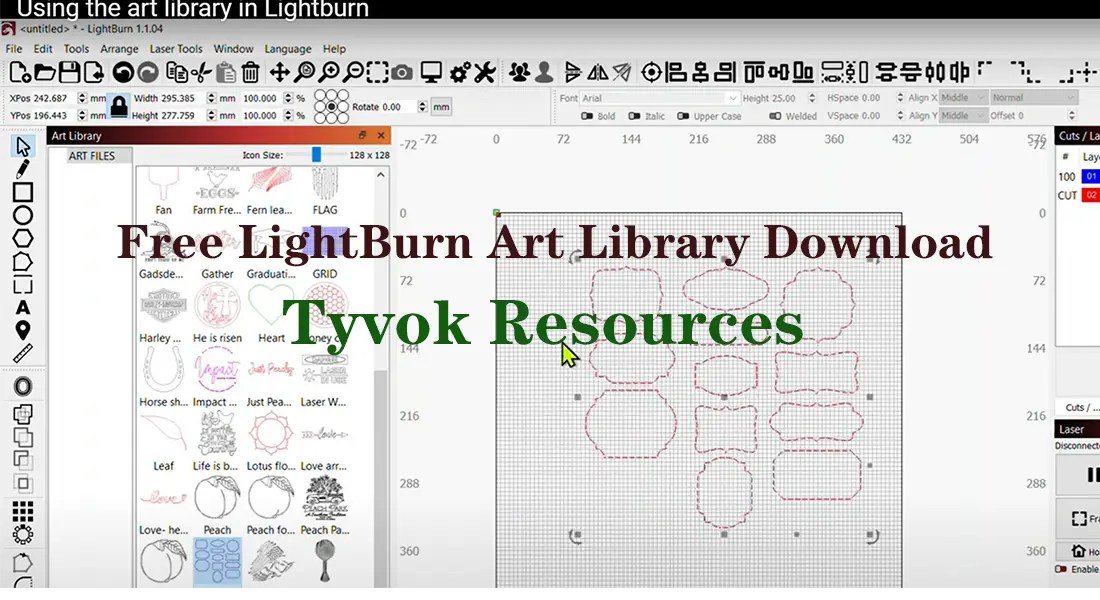Click the Zoom In magnifier icon
Screen dimensions: 1100x600
(x=328, y=72)
